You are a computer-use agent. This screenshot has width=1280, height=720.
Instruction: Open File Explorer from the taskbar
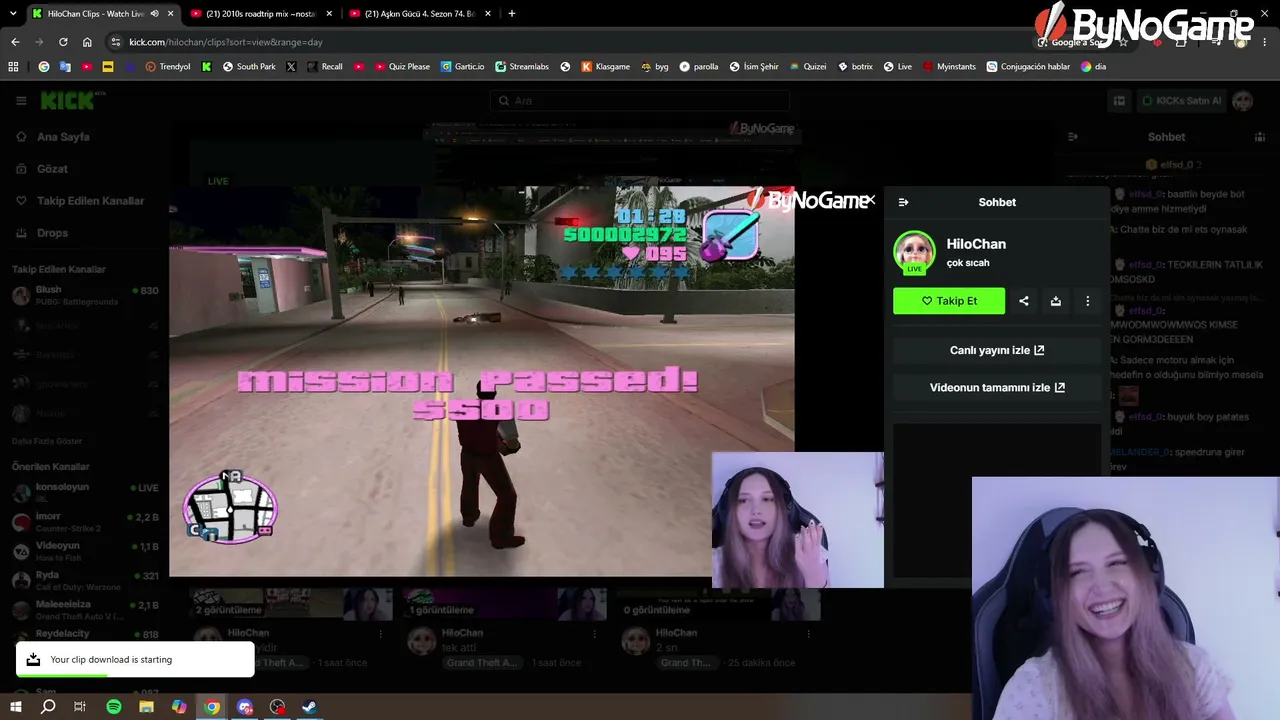point(146,707)
